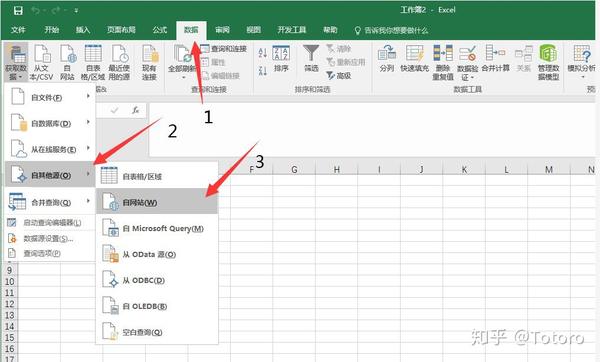Screen dimensions: 600x362
Task: Choose 从 OData 源(O) submenu item
Action: [x=157, y=254]
